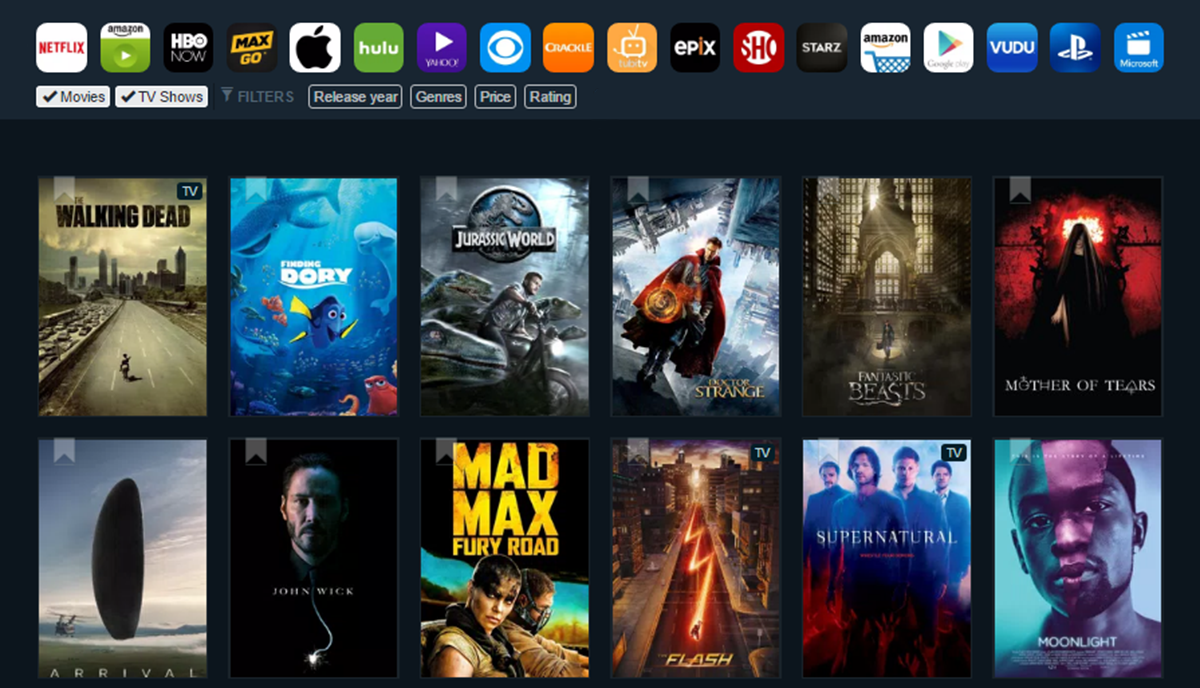Select the Crackle provider icon

click(569, 48)
